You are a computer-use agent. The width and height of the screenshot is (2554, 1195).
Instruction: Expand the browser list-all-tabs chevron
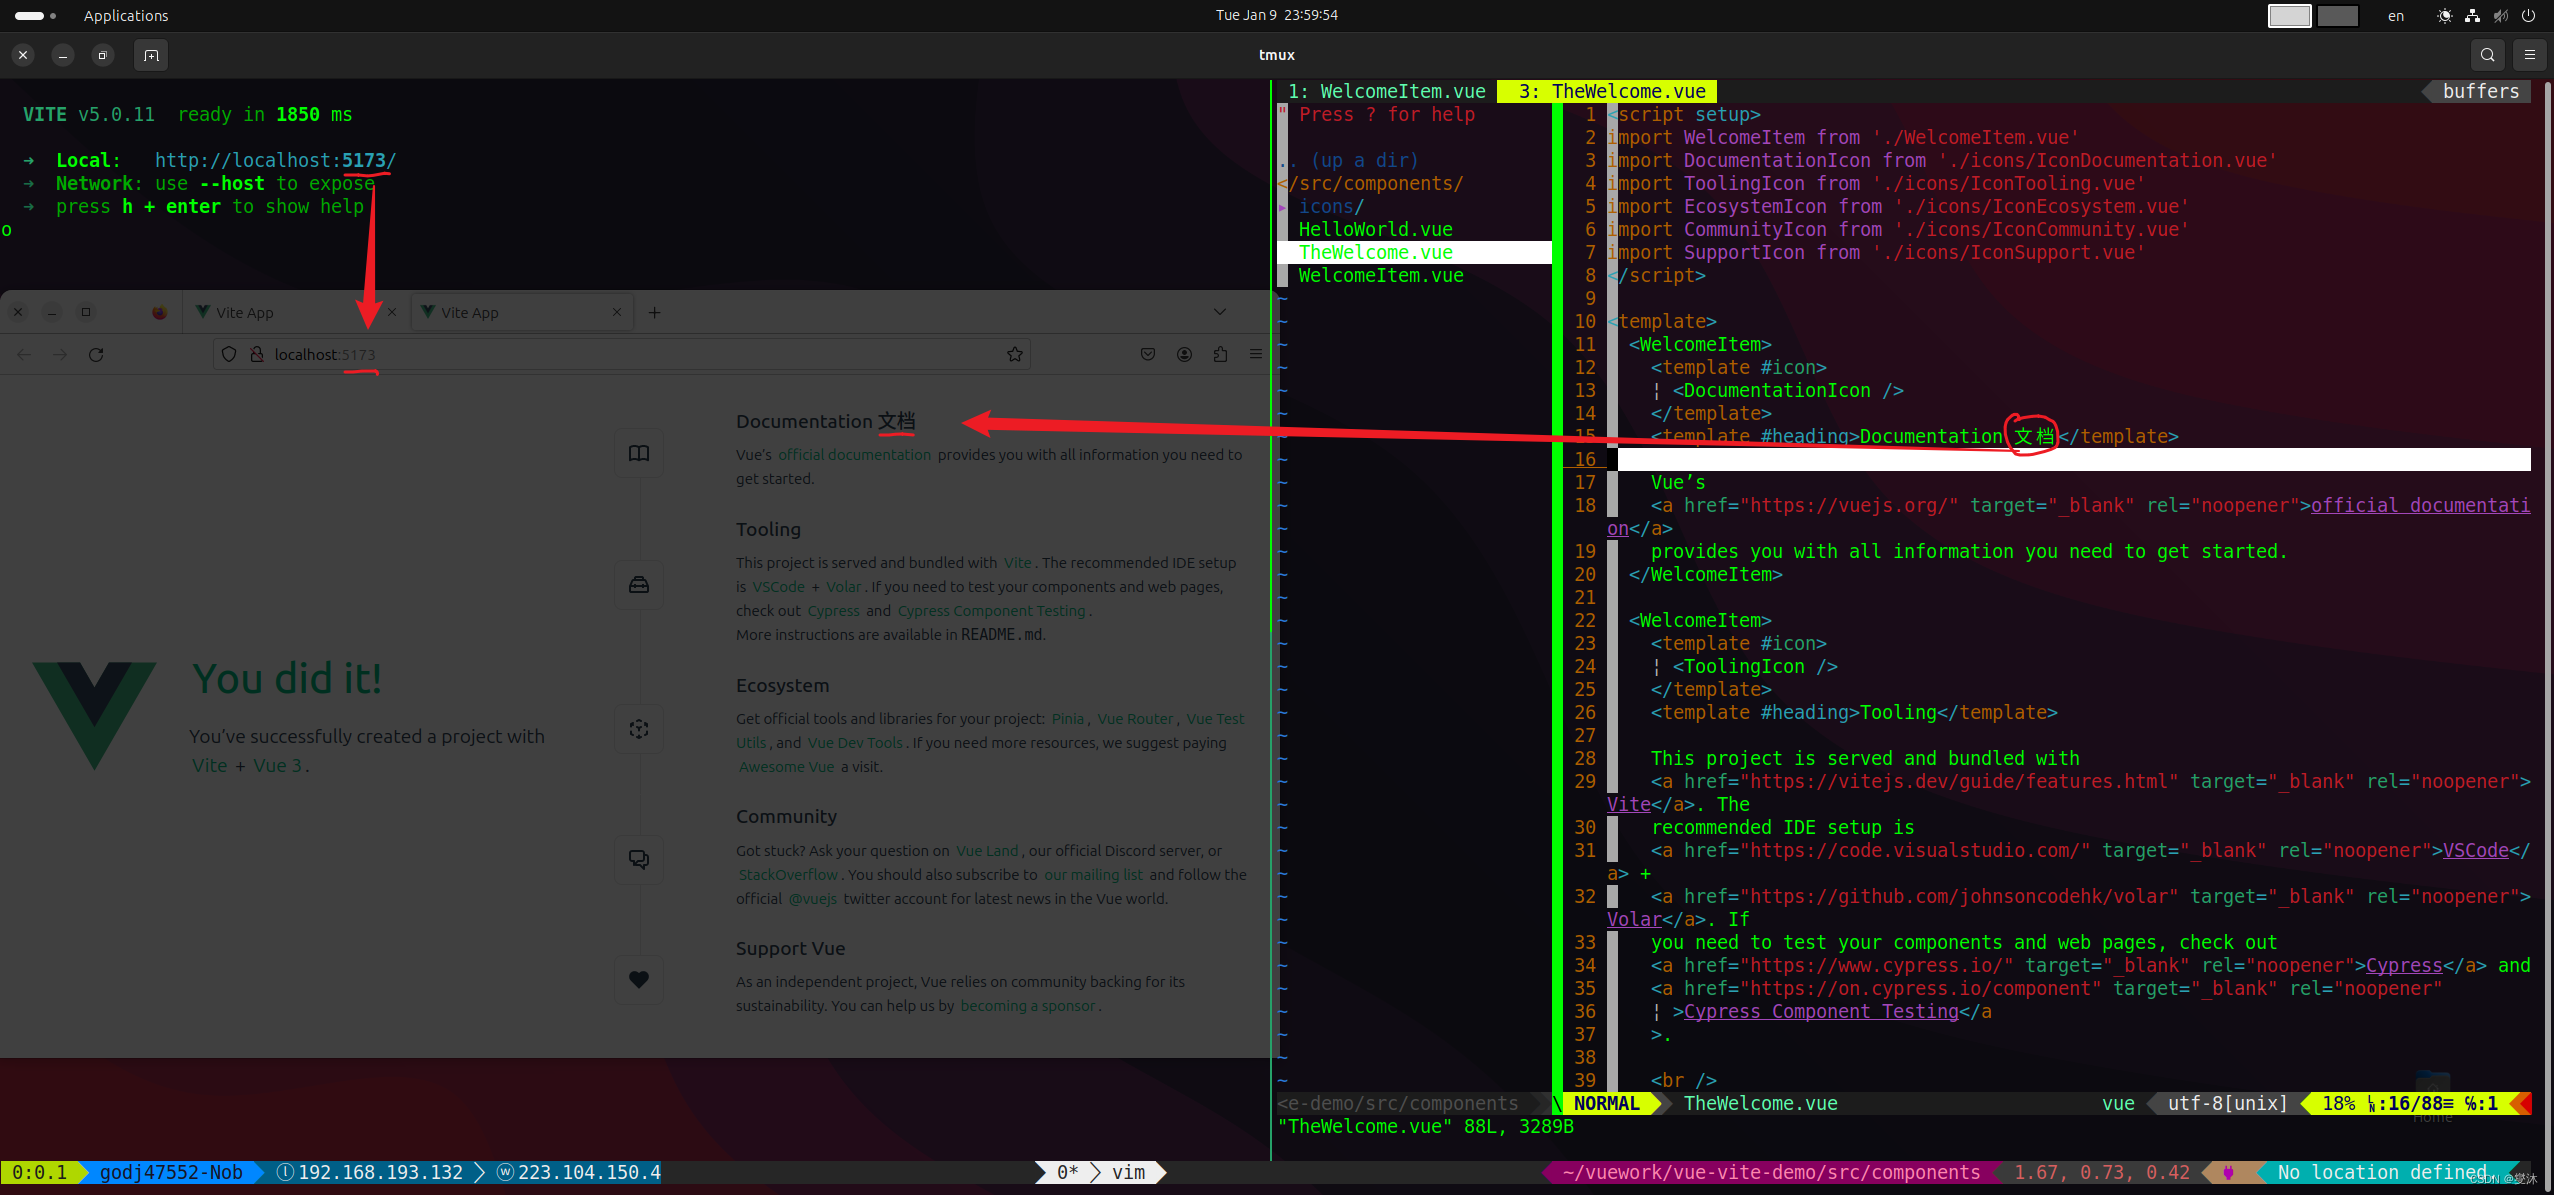(1219, 312)
